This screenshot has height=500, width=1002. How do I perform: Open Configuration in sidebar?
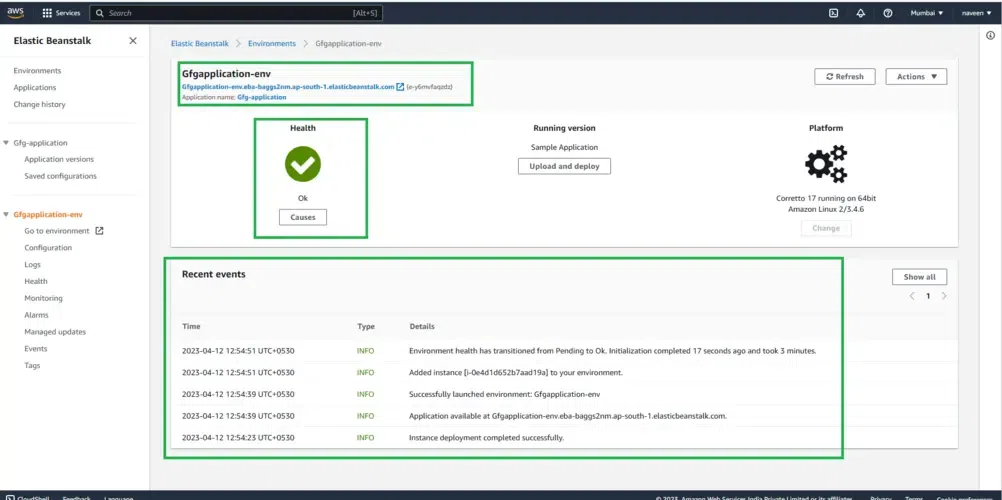(48, 247)
